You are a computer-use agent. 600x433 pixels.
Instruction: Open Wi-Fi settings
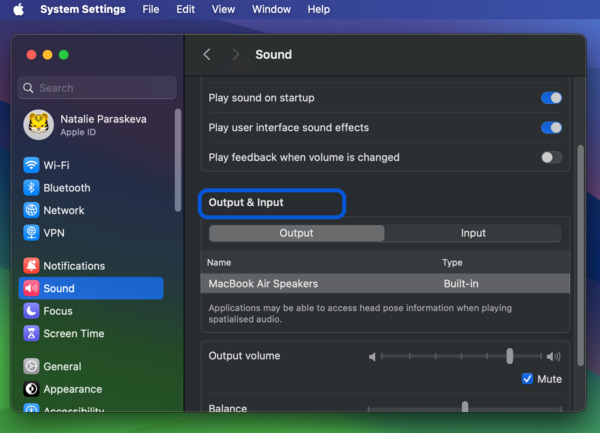coord(91,165)
